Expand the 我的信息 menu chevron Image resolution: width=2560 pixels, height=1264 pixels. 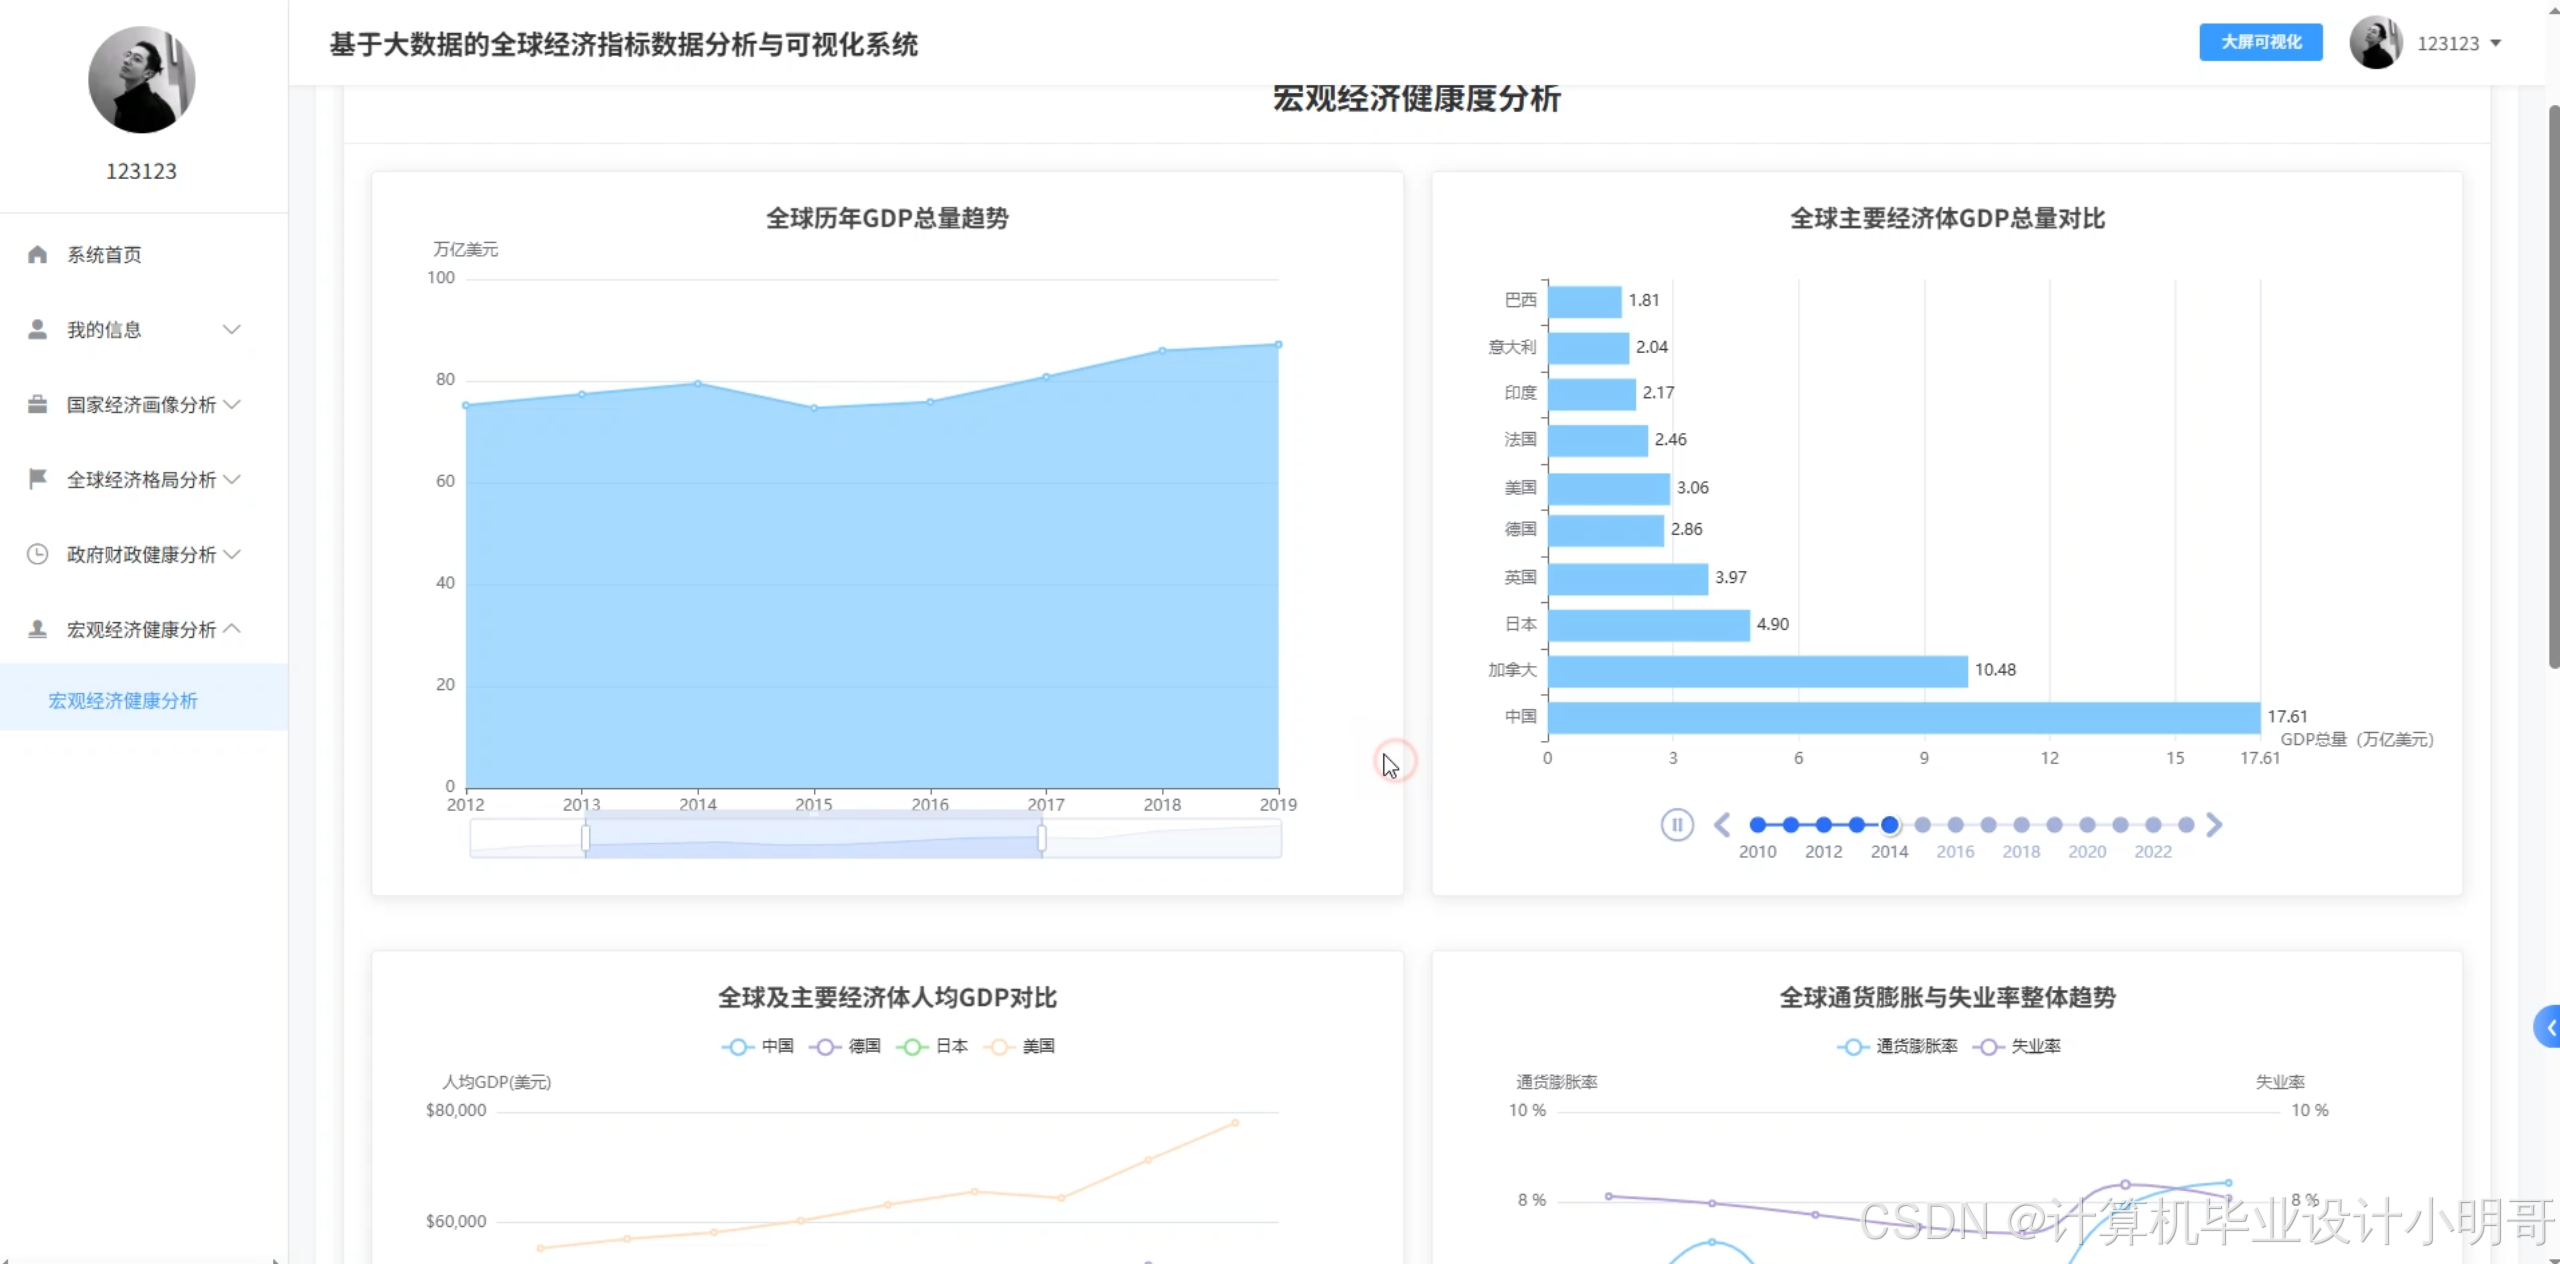[x=232, y=329]
